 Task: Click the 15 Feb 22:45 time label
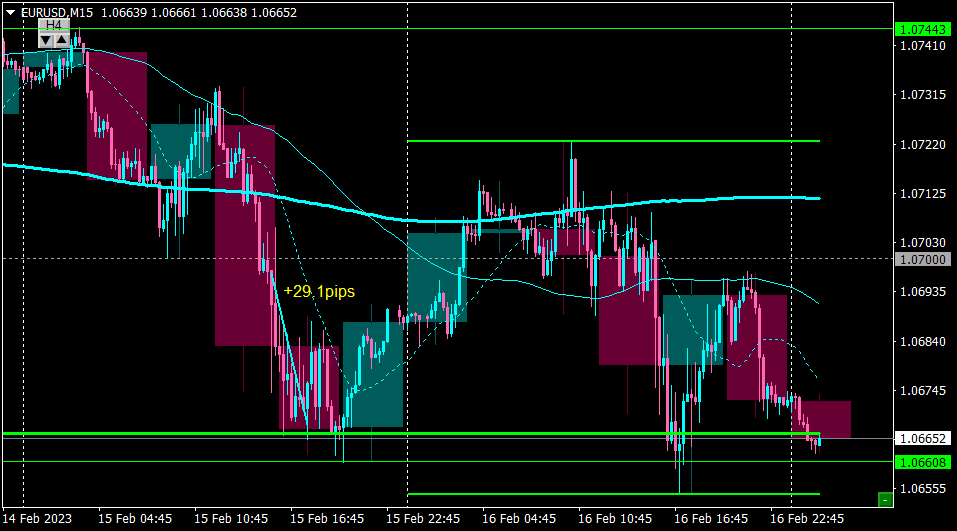tap(423, 519)
